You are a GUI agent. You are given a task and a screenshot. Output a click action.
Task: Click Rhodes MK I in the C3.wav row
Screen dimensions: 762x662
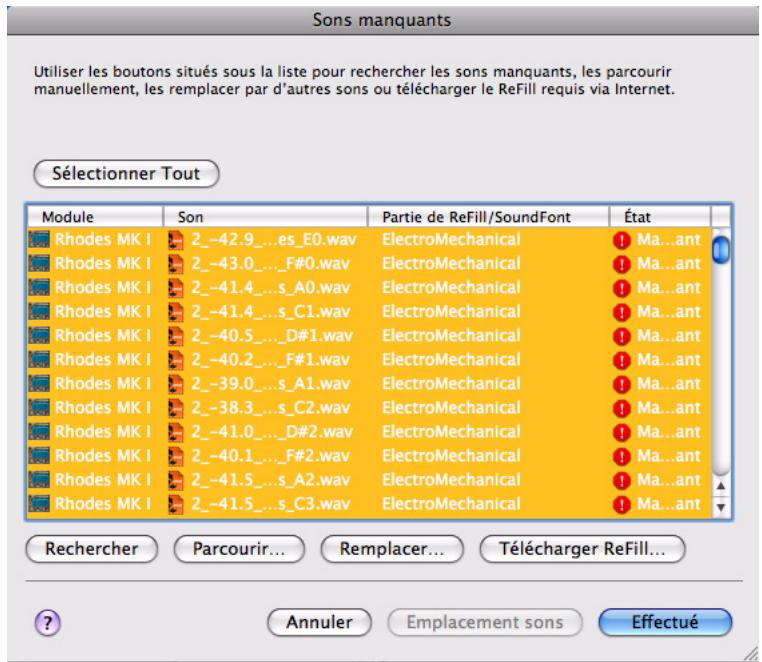103,504
